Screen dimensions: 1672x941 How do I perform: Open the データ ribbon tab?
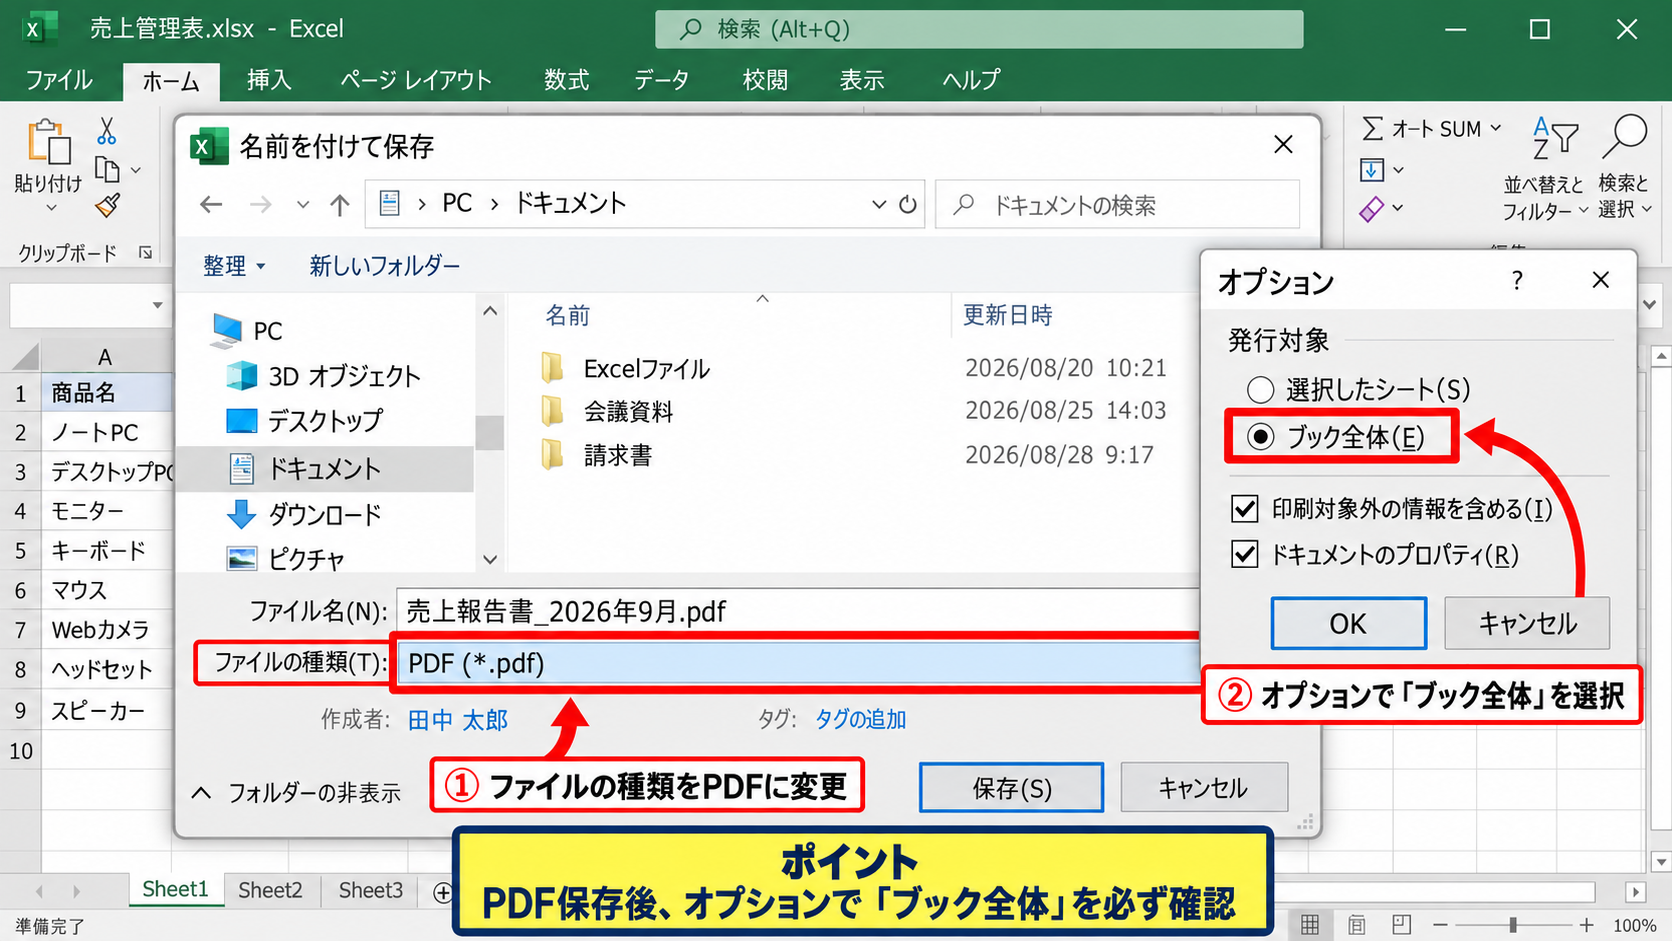pos(661,80)
